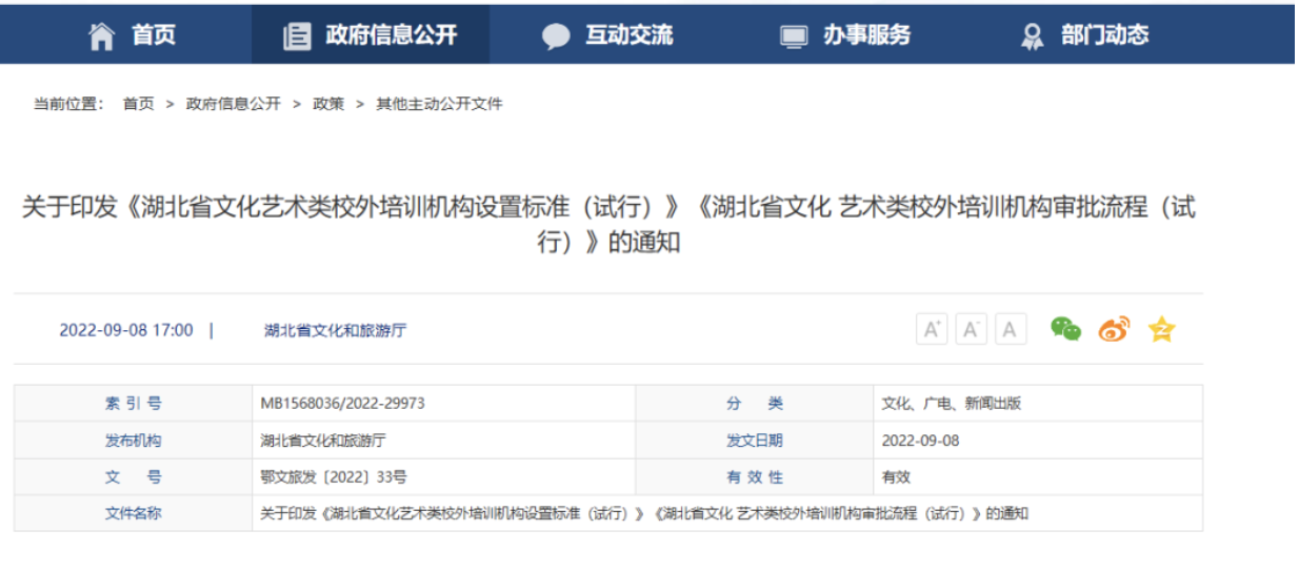Click the monitor icon beside 办事服务

tap(793, 37)
